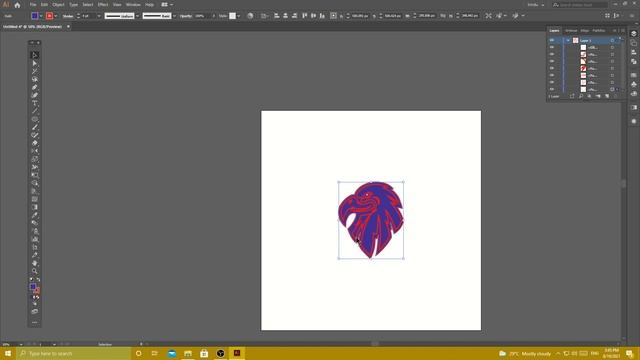Click the red stroke swatch in control bar
640x360 pixels.
(x=49, y=16)
